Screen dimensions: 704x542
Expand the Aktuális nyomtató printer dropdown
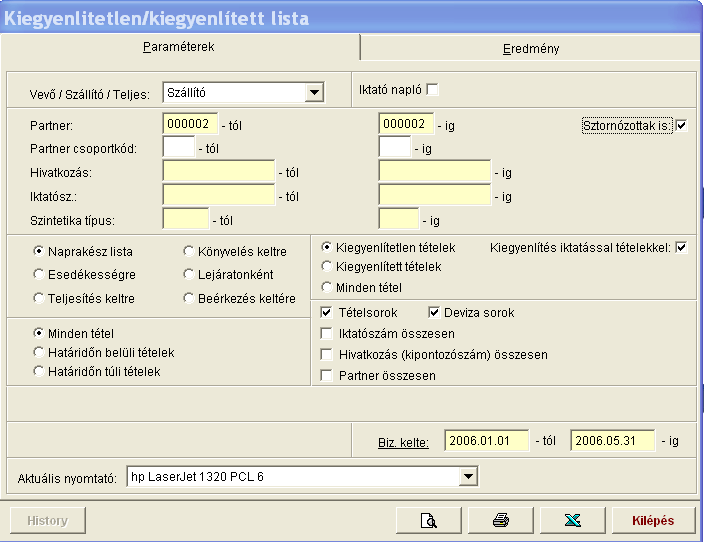(468, 476)
